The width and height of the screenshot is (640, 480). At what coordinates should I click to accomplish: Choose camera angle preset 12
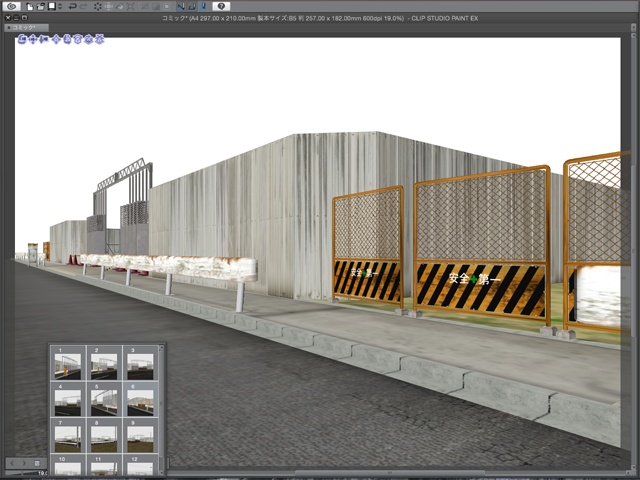tap(140, 465)
